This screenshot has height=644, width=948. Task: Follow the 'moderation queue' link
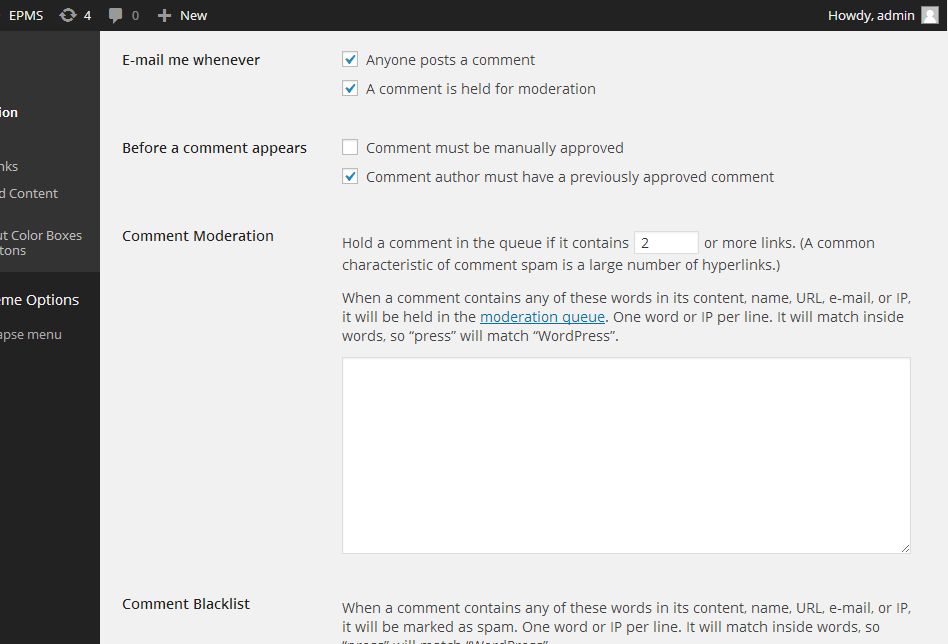click(542, 317)
